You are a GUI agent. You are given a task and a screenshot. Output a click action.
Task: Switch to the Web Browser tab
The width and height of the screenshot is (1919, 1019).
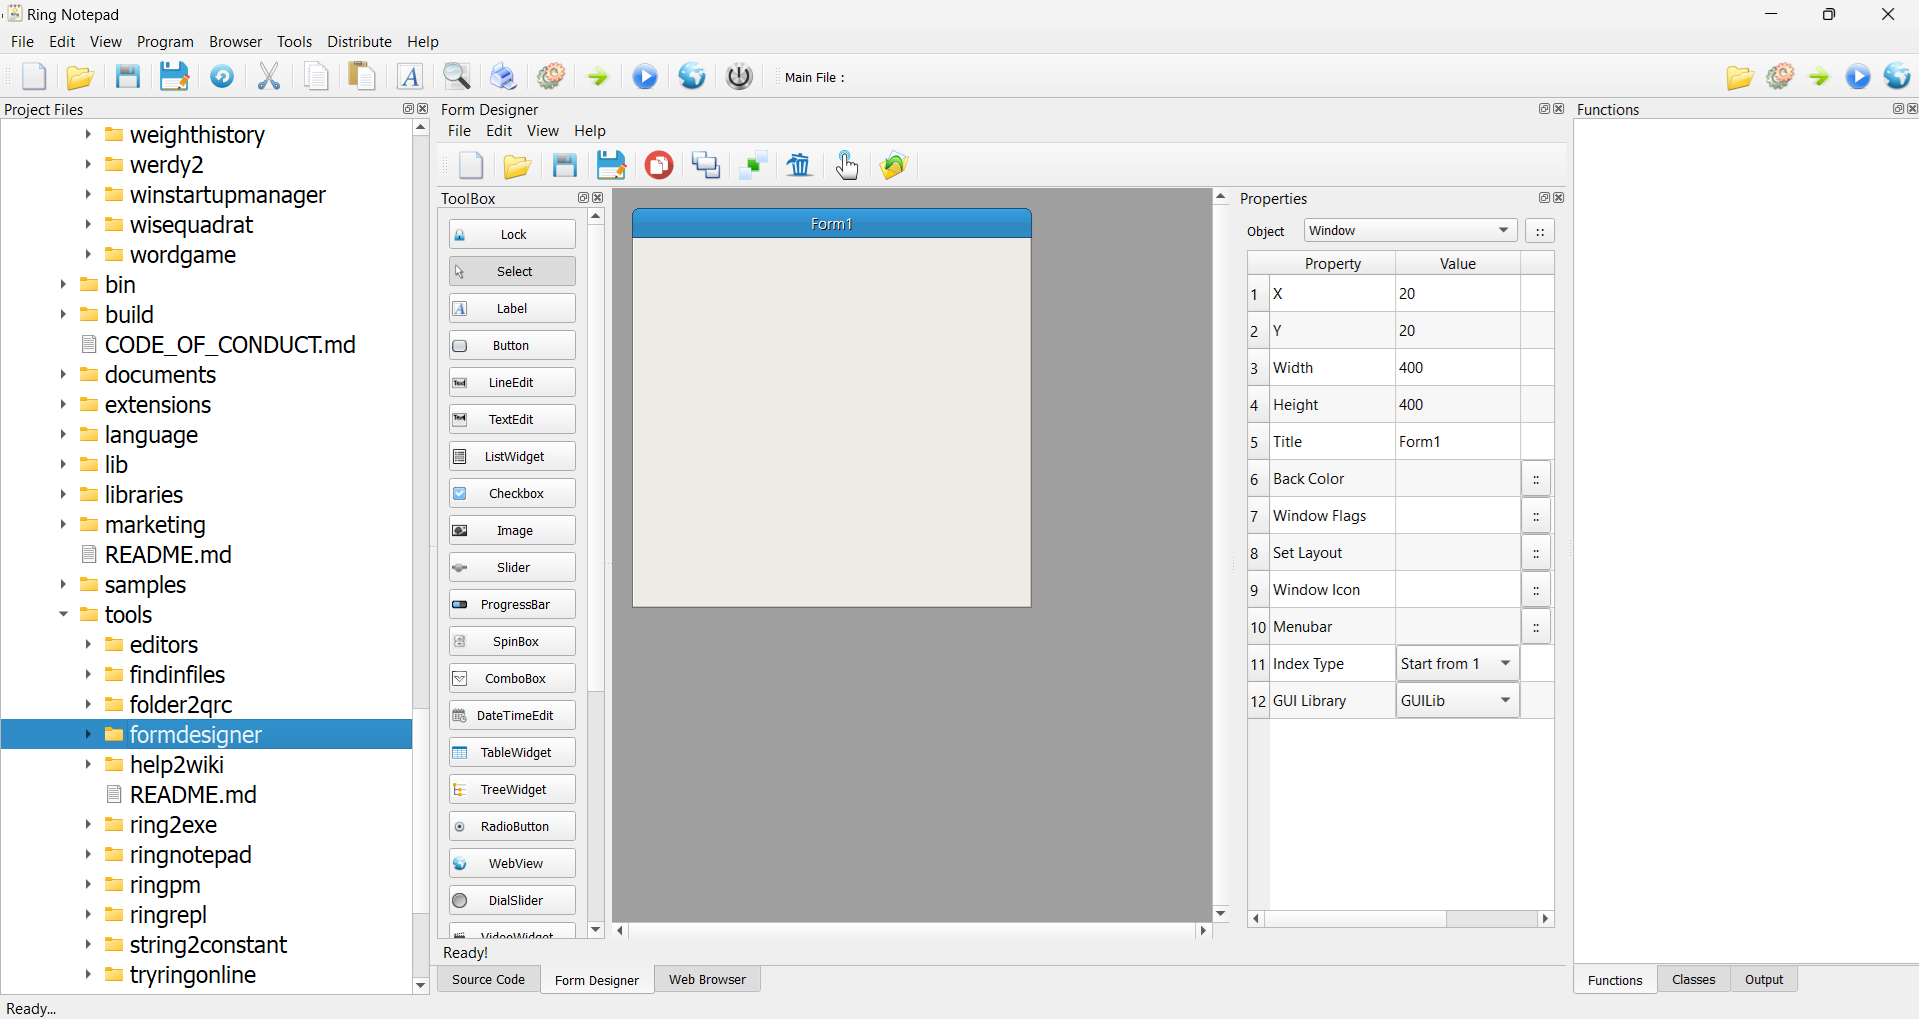pyautogui.click(x=707, y=979)
